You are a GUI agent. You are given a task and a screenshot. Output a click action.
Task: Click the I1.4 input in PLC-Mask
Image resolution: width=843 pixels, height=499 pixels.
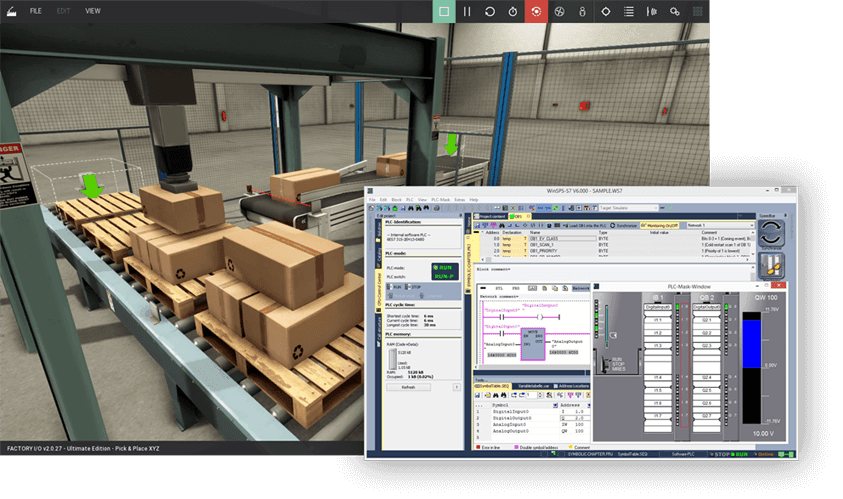[x=658, y=377]
